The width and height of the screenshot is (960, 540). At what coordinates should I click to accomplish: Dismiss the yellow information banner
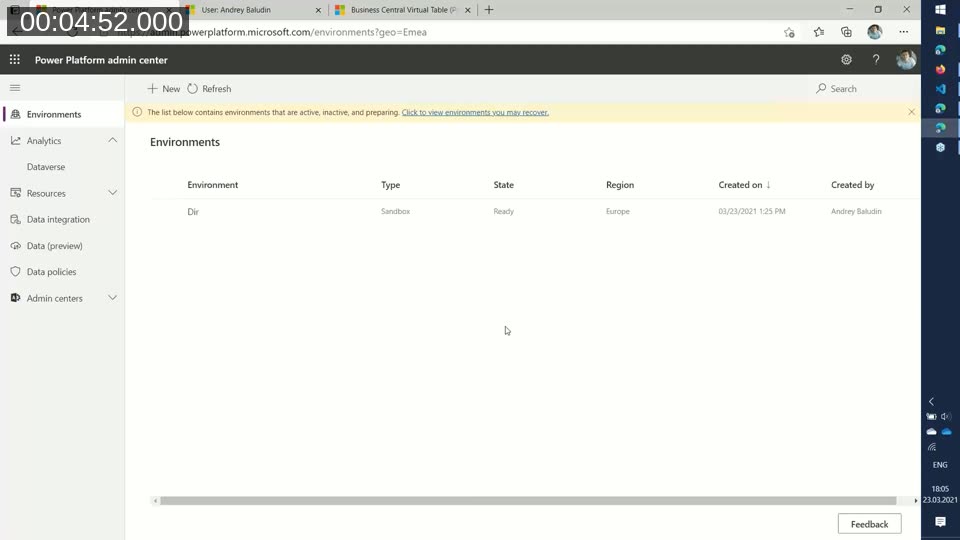tap(911, 112)
